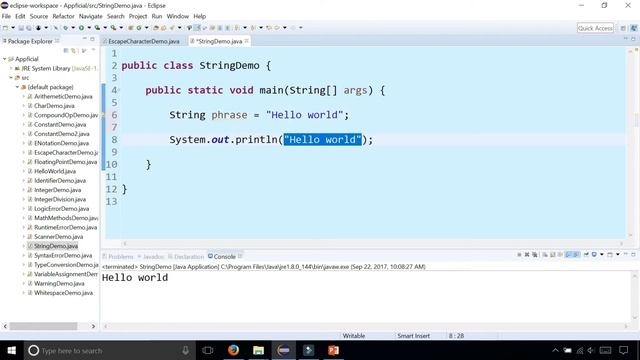Expand the ArithemeticDemo.java tree arrow
Image resolution: width=640 pixels, height=360 pixels.
[24, 96]
